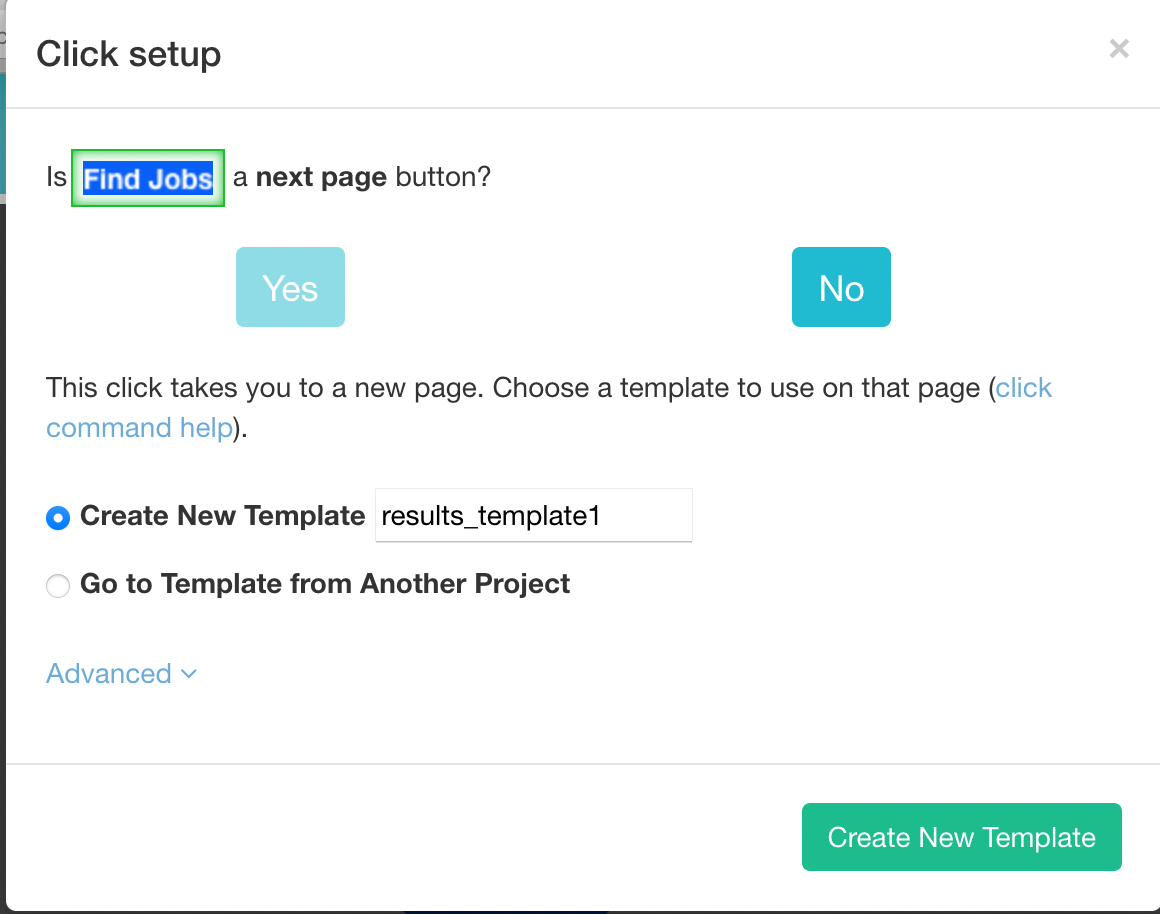Image resolution: width=1160 pixels, height=914 pixels.
Task: Click the chevron next to Advanced
Action: click(188, 675)
